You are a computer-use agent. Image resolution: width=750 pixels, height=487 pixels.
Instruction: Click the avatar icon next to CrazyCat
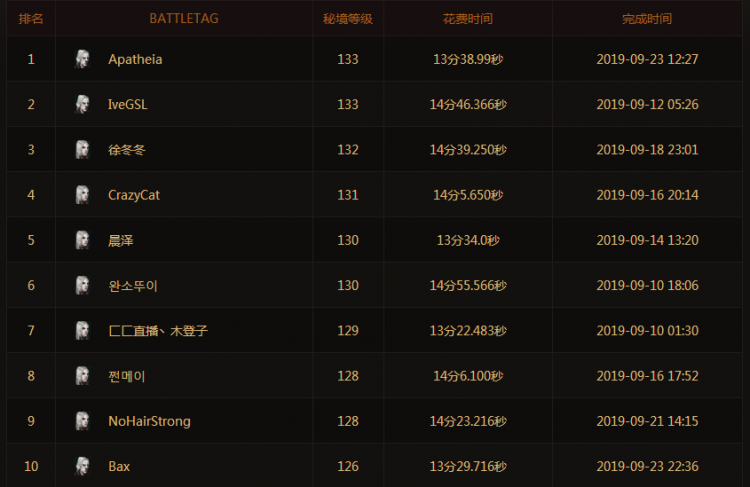(82, 195)
